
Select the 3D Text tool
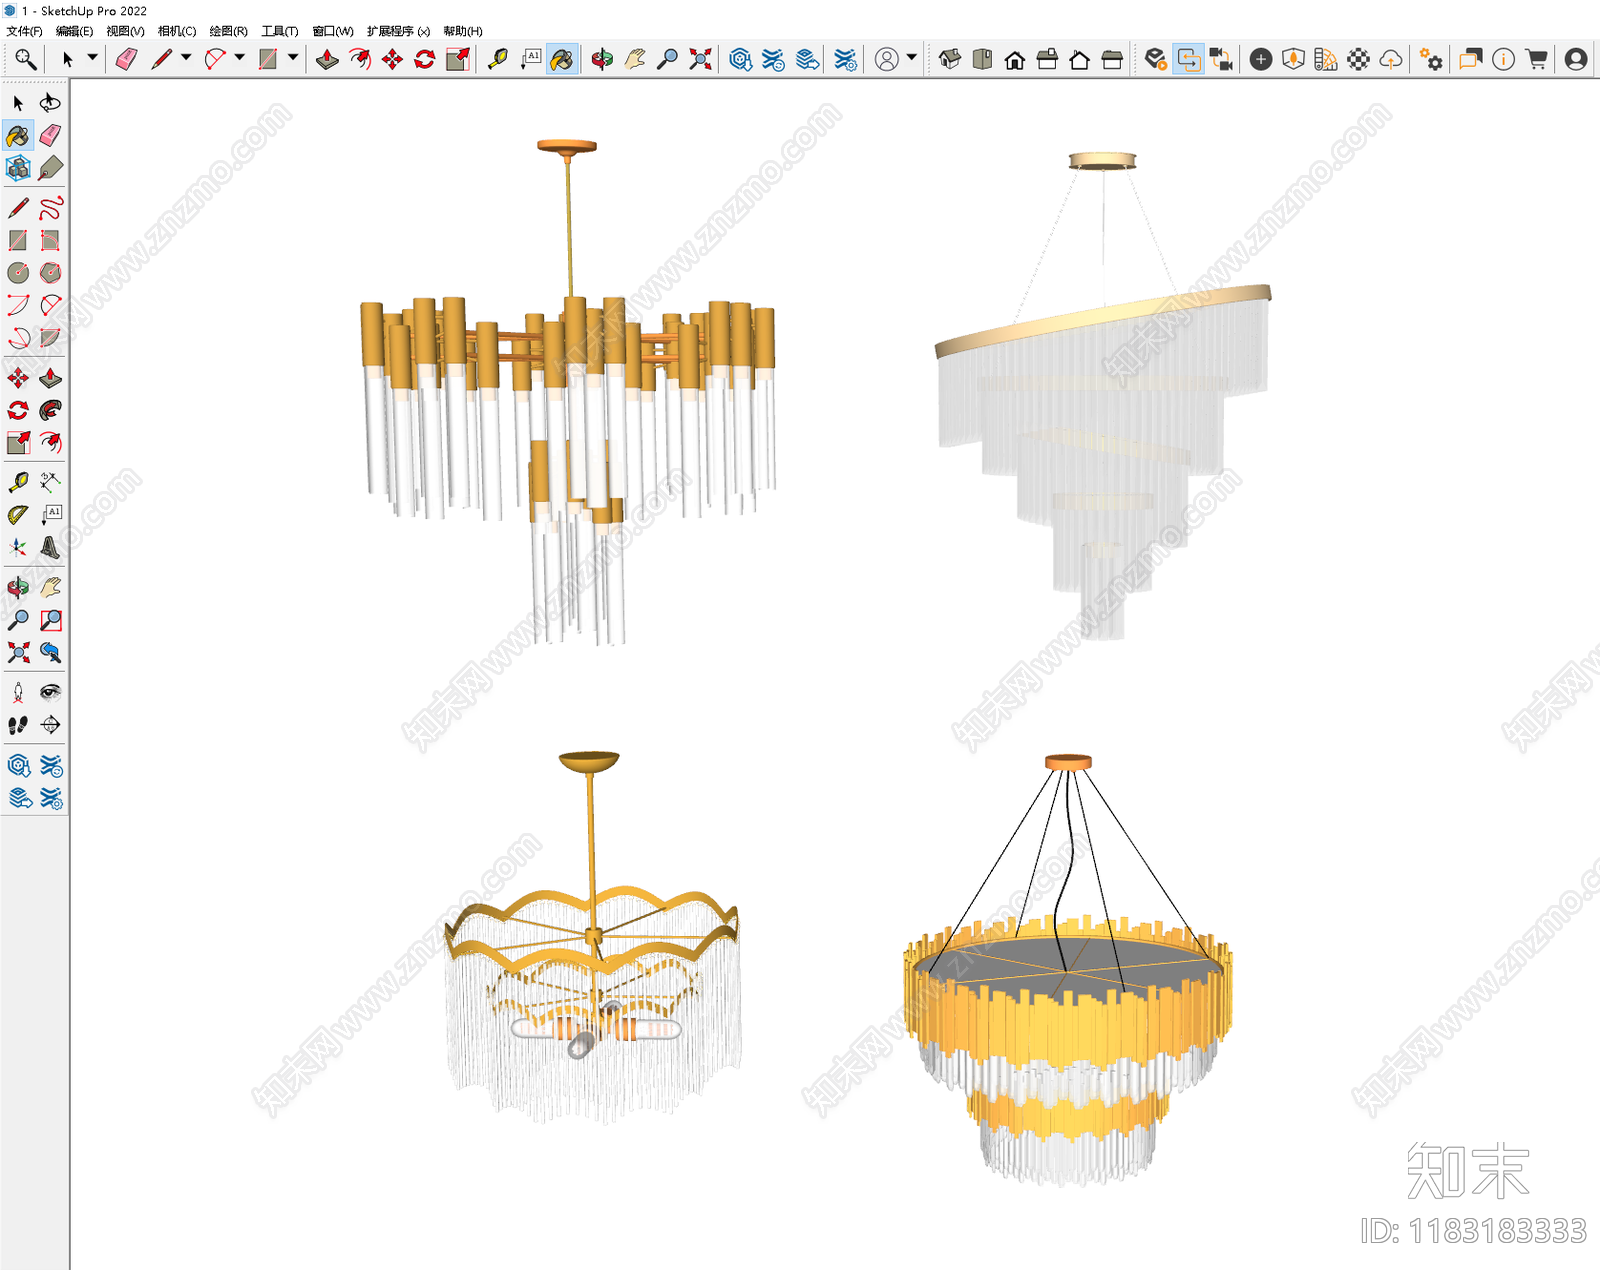50,548
